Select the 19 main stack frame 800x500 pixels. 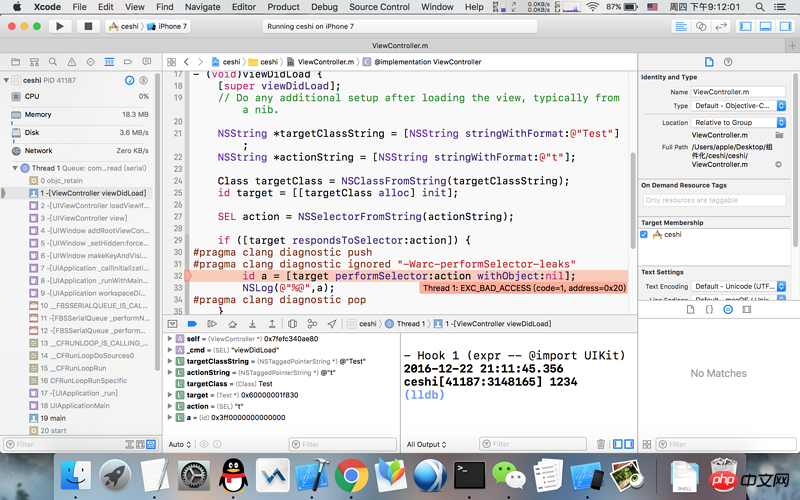[52, 418]
